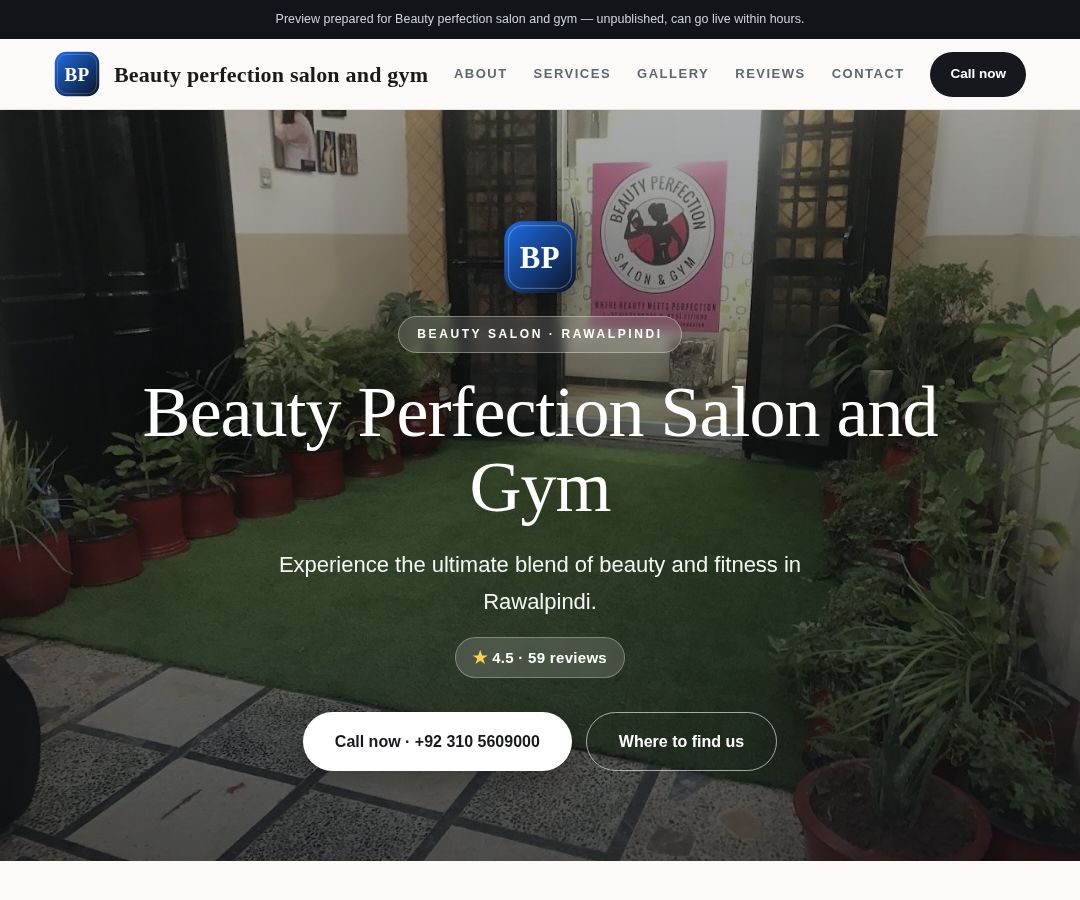Open the About section

pos(480,74)
